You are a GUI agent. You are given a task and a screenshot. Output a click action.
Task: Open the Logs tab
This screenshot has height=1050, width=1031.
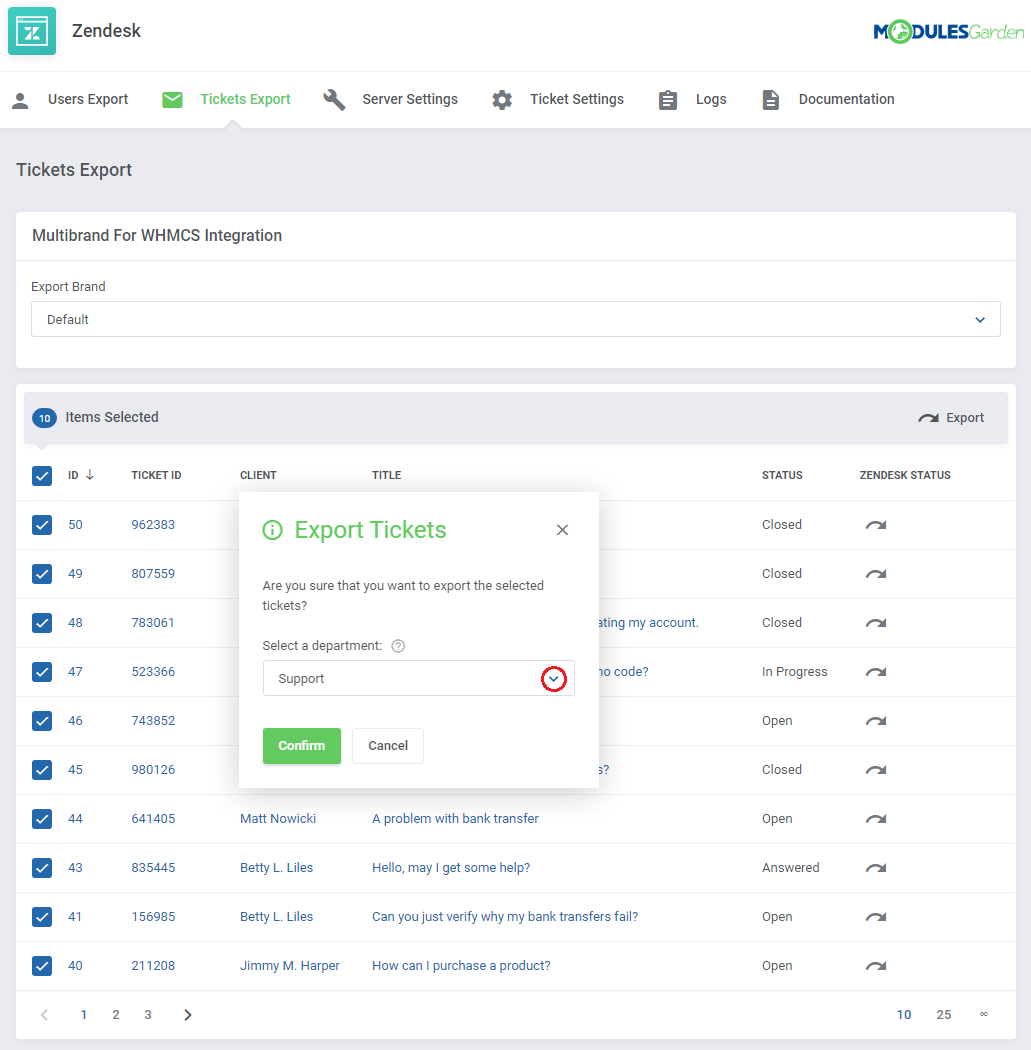tap(711, 99)
